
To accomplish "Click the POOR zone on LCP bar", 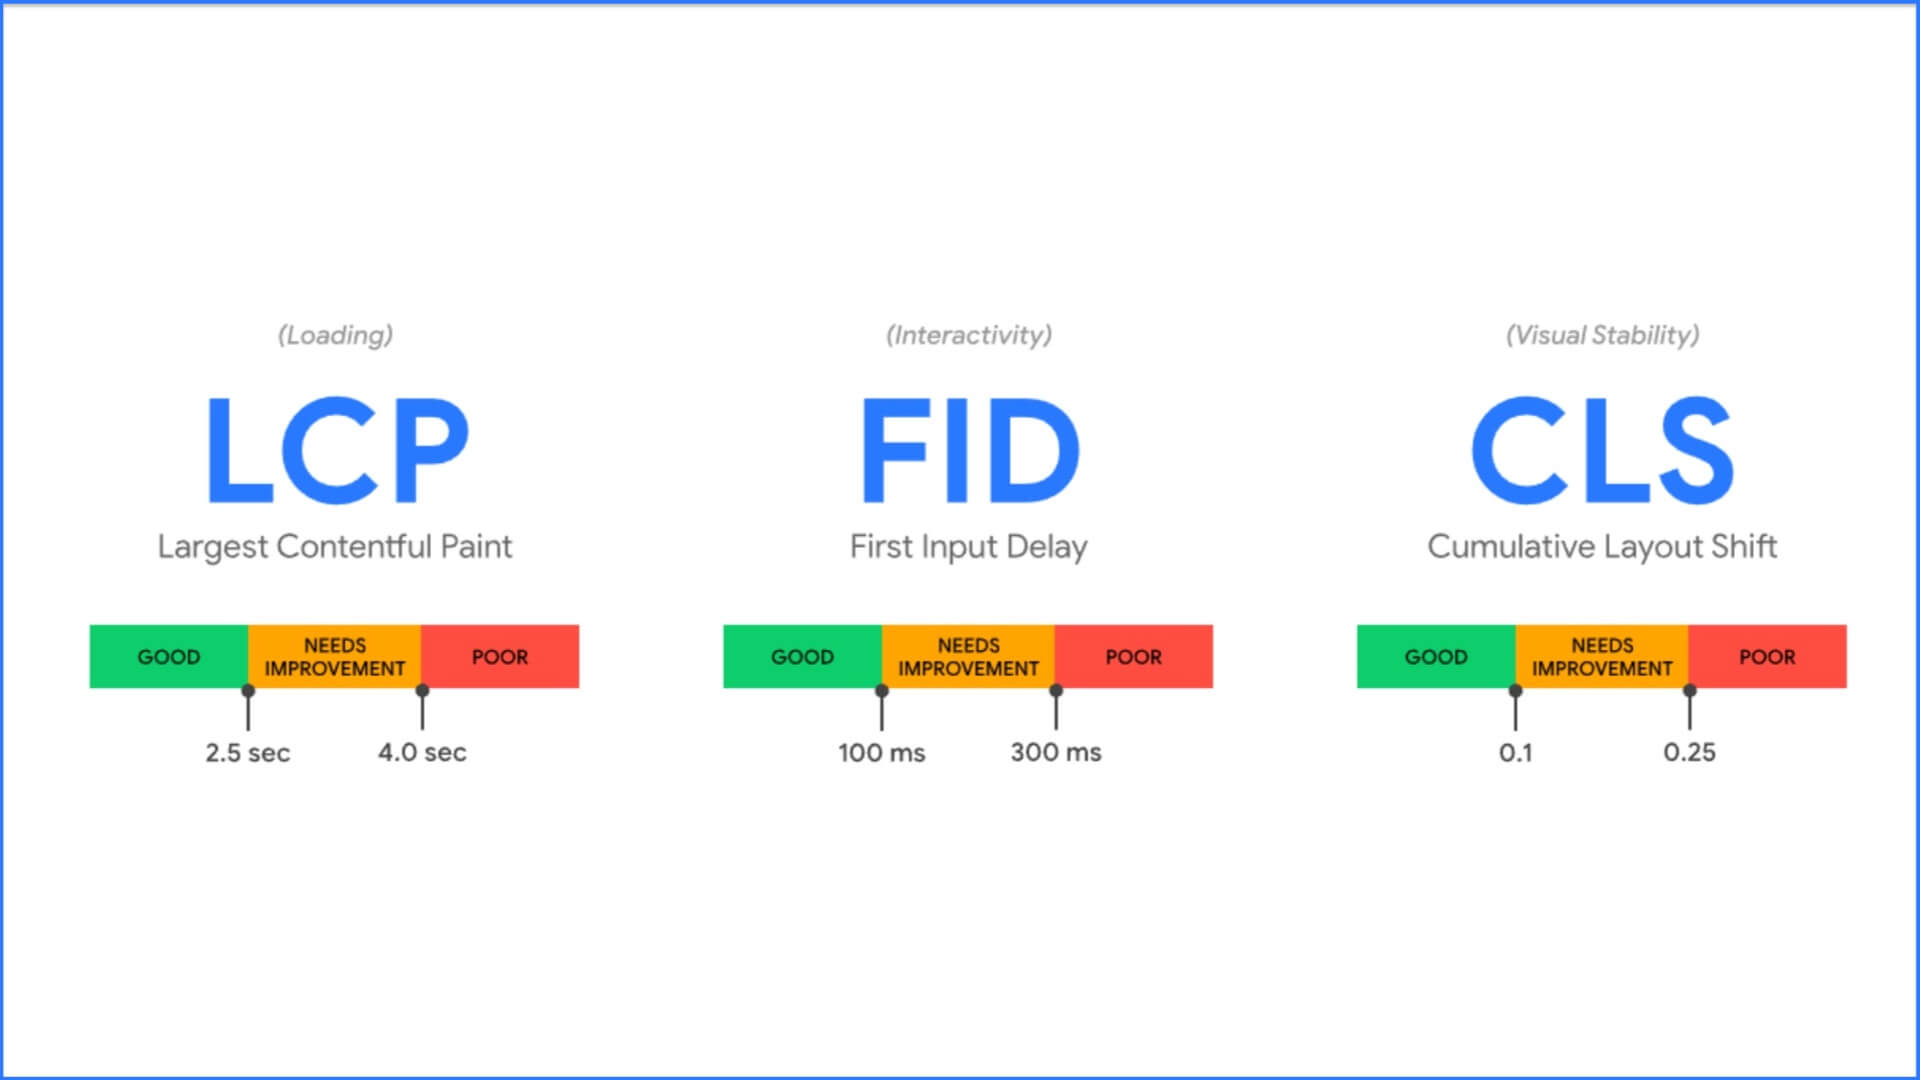I will point(500,657).
